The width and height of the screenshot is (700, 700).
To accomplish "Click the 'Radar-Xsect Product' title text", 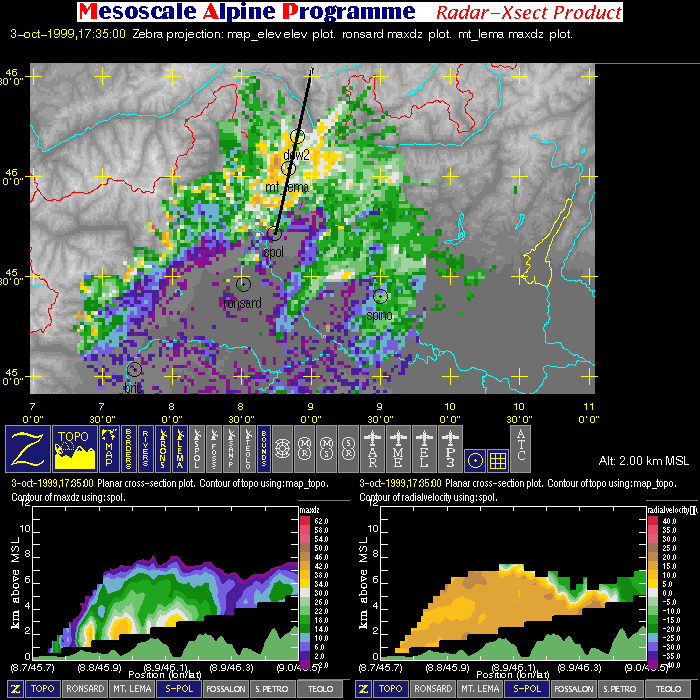I will [529, 12].
